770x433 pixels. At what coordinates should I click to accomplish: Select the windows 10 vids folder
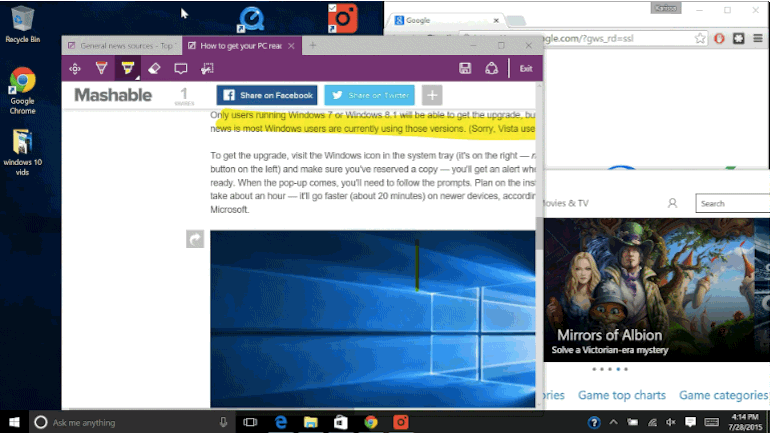tap(22, 152)
